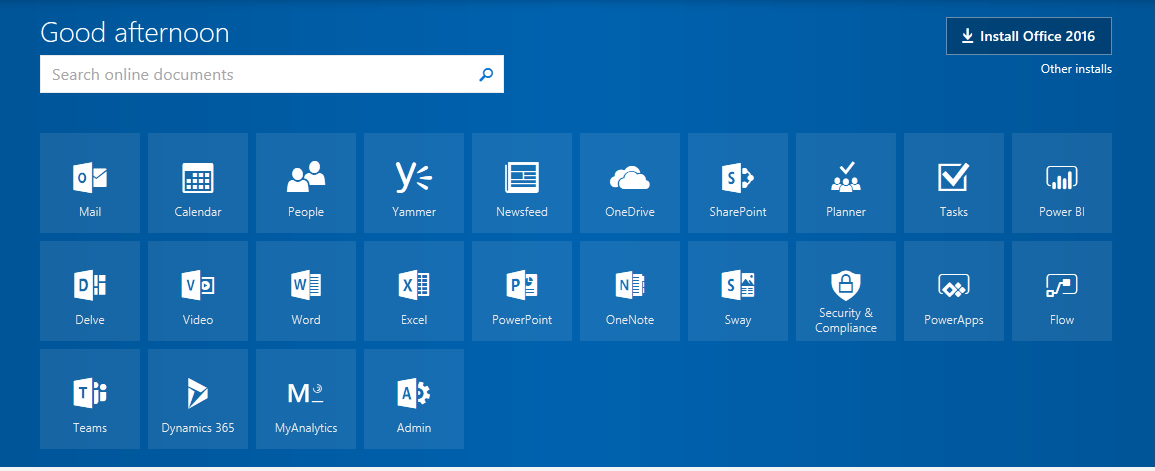Open the Newsfeed tile
The height and width of the screenshot is (471, 1155).
pyautogui.click(x=522, y=183)
